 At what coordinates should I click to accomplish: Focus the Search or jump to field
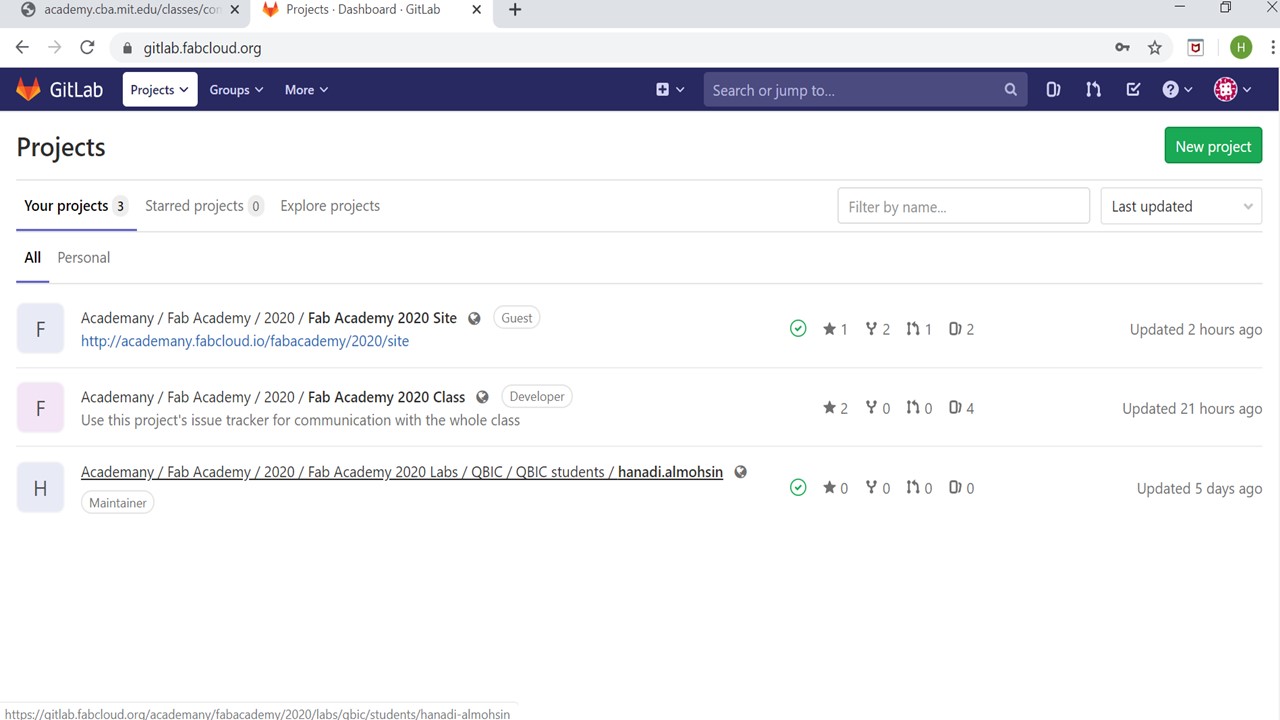pyautogui.click(x=864, y=90)
